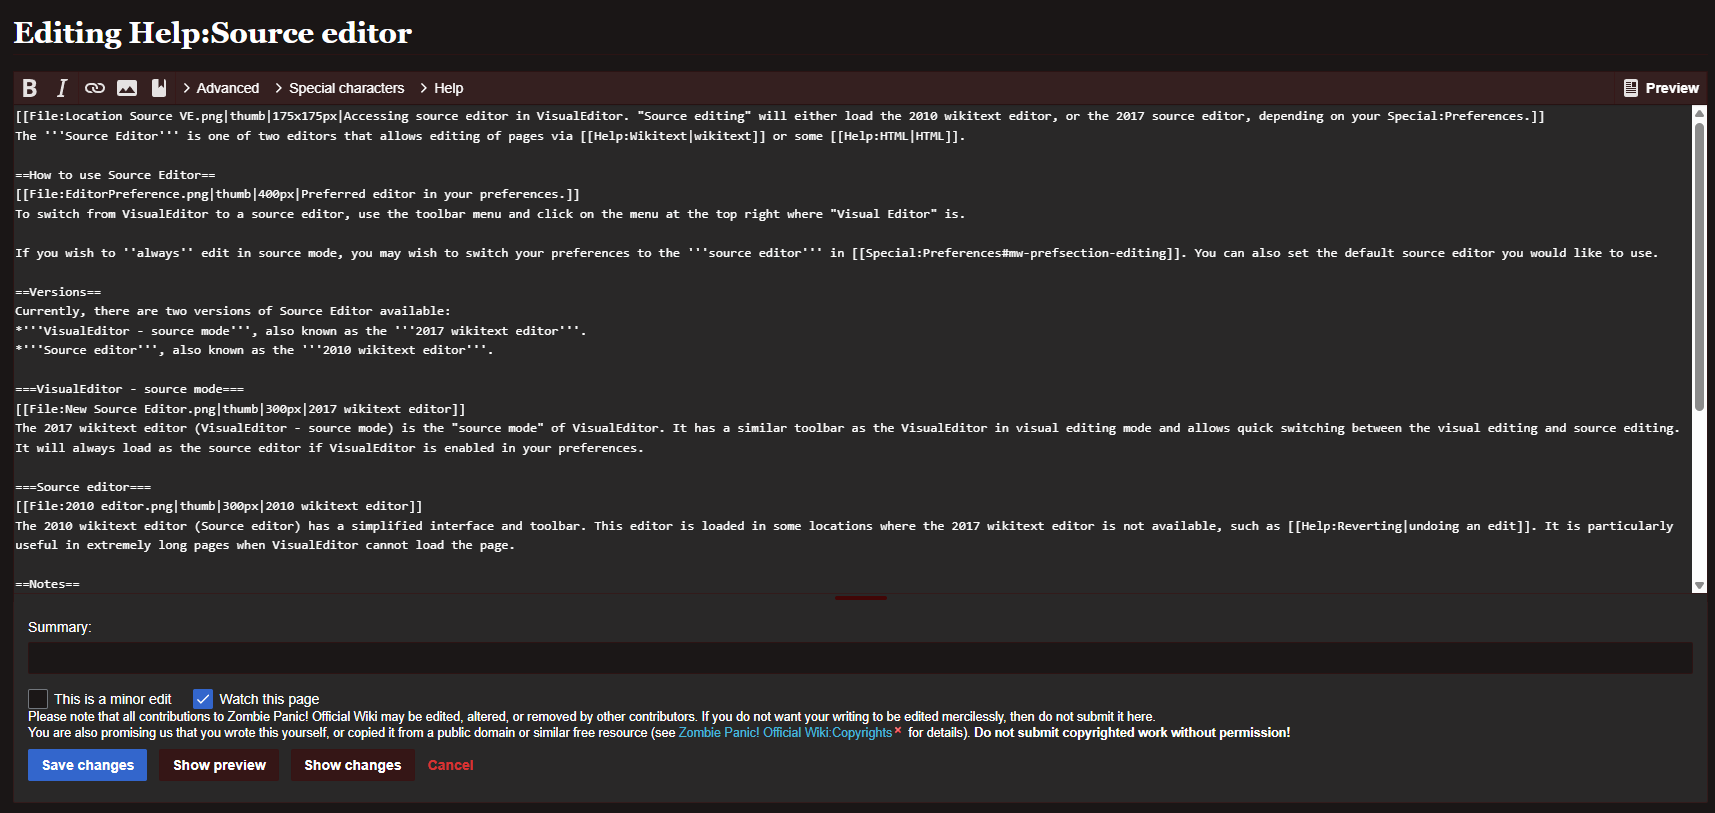1715x813 pixels.
Task: Insert a reference using the bookmark icon
Action: point(158,88)
